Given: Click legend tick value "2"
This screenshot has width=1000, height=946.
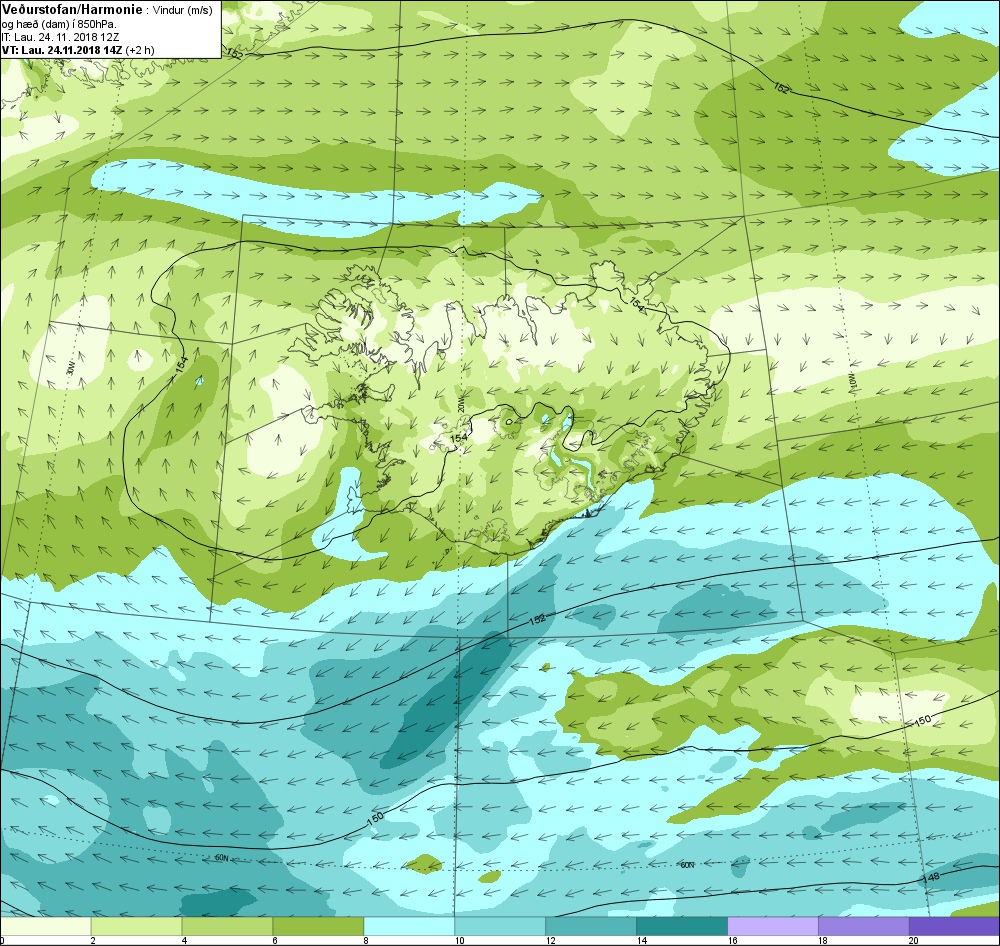Looking at the screenshot, I should [x=93, y=940].
